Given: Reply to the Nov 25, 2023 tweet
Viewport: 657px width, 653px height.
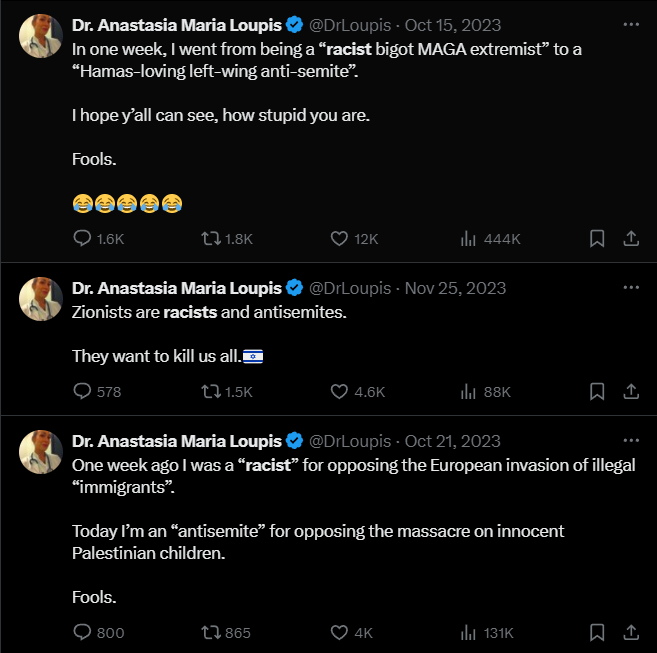Looking at the screenshot, I should (83, 392).
